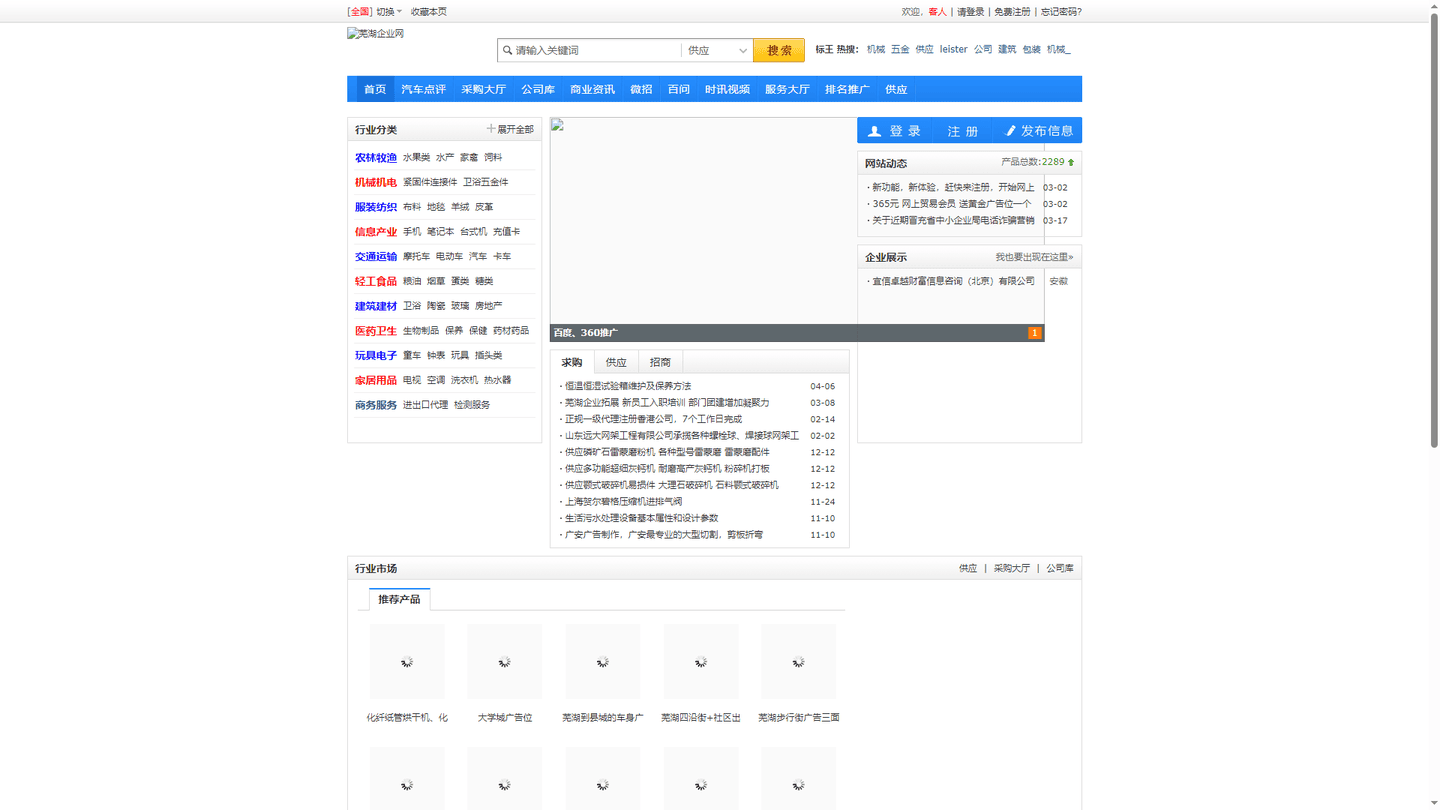Open news 365元 网上贸易会员 送黄金广告位一个
The height and width of the screenshot is (810, 1440).
(x=952, y=204)
